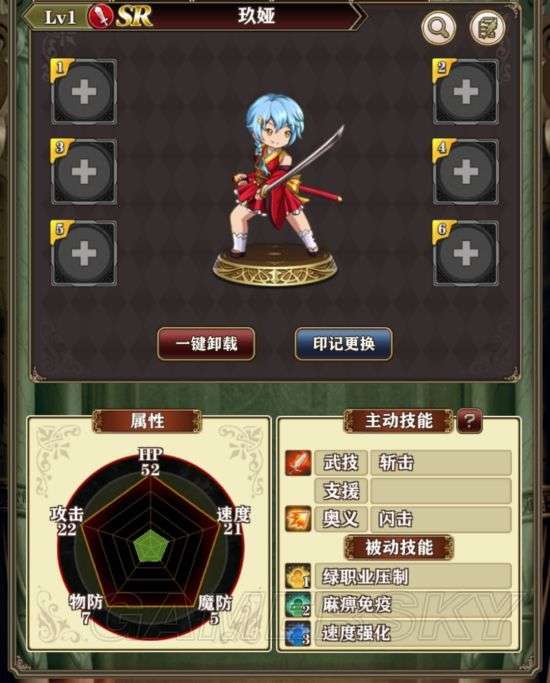Screen dimensions: 550x683
Task: Select the 奥义 闪击 skill row
Action: pyautogui.click(x=398, y=519)
